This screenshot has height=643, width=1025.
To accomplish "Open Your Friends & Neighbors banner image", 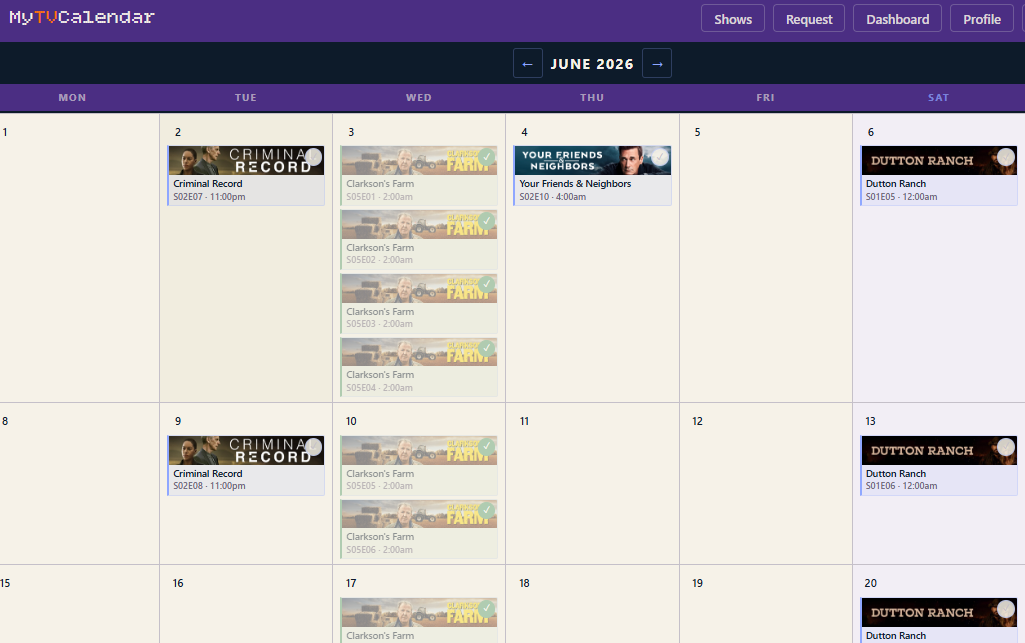I will coord(592,160).
